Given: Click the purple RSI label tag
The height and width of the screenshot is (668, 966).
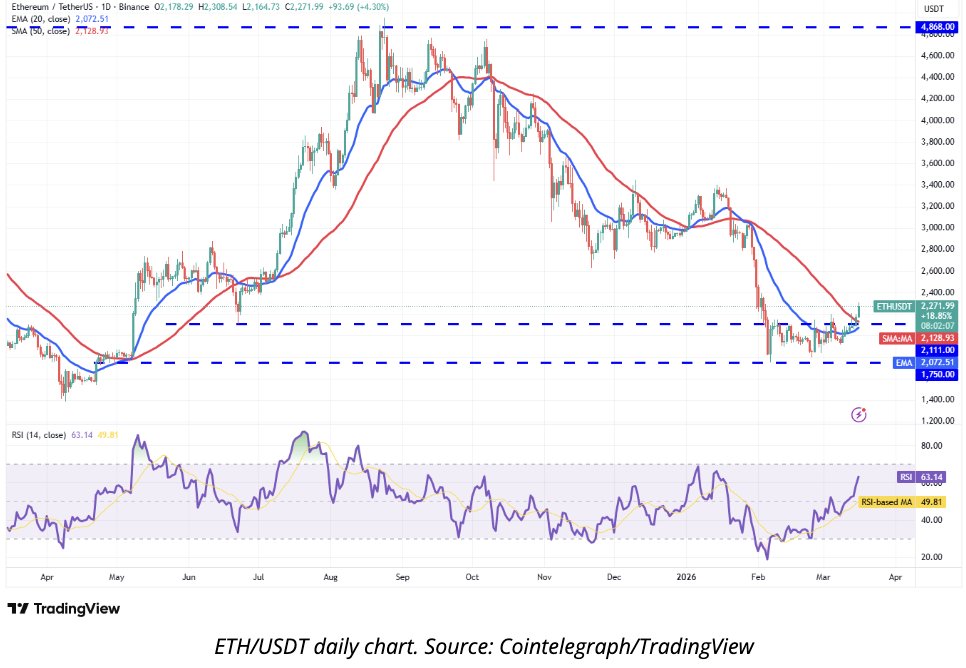Looking at the screenshot, I should click(906, 477).
